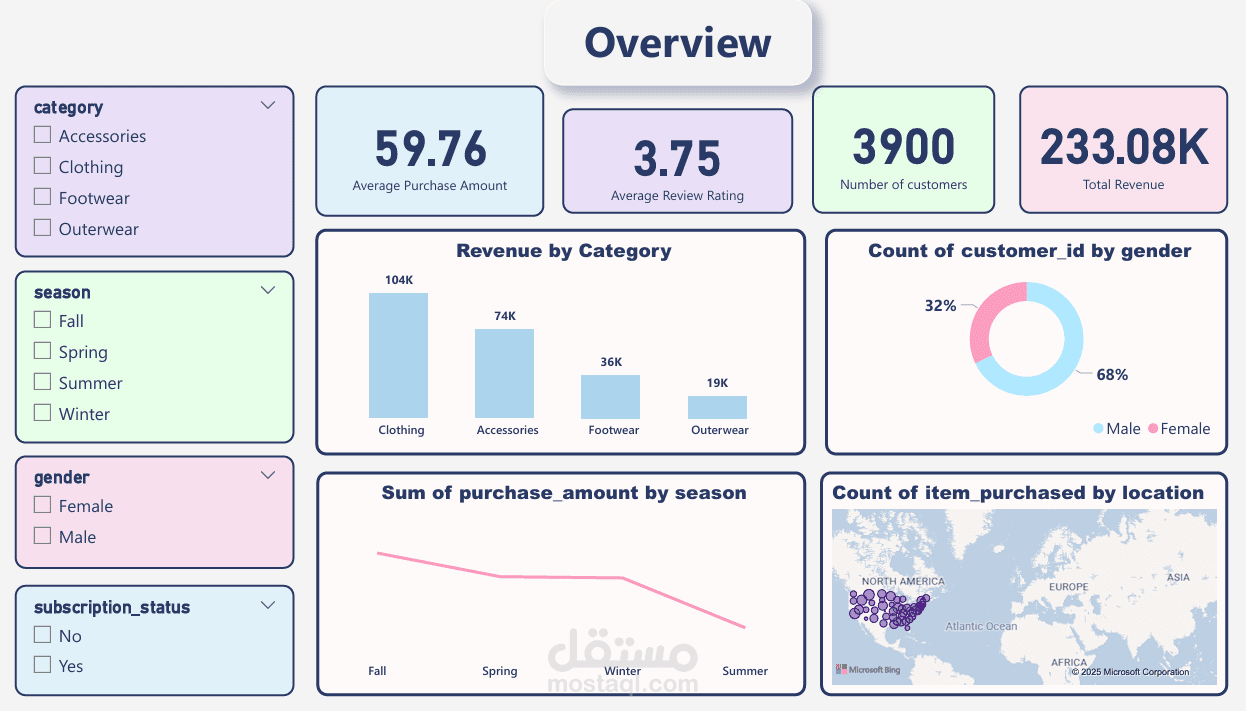
Task: Select the Total Revenue KPI card
Action: point(1123,150)
